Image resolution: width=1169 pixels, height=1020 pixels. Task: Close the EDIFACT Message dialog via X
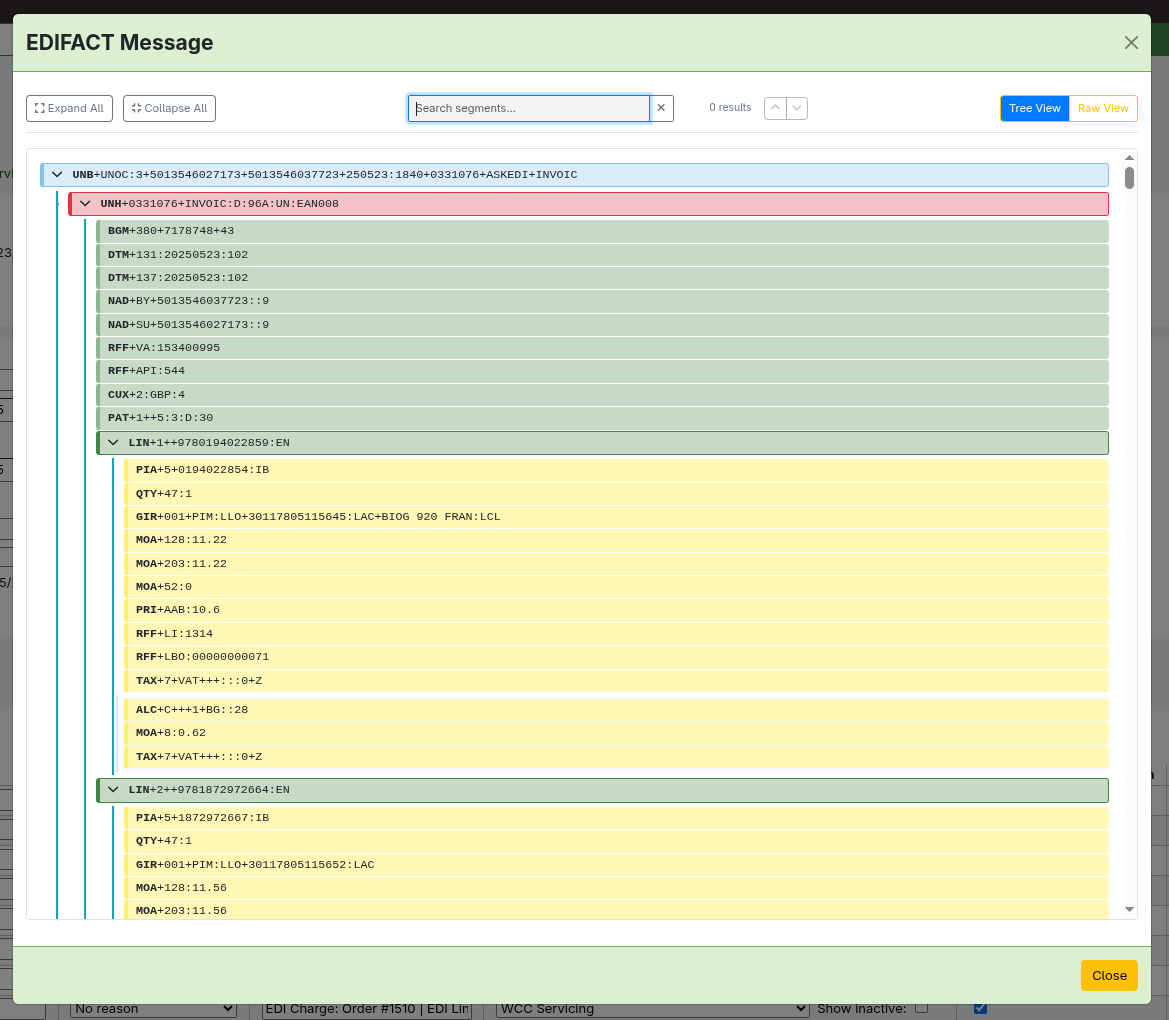click(x=1131, y=42)
